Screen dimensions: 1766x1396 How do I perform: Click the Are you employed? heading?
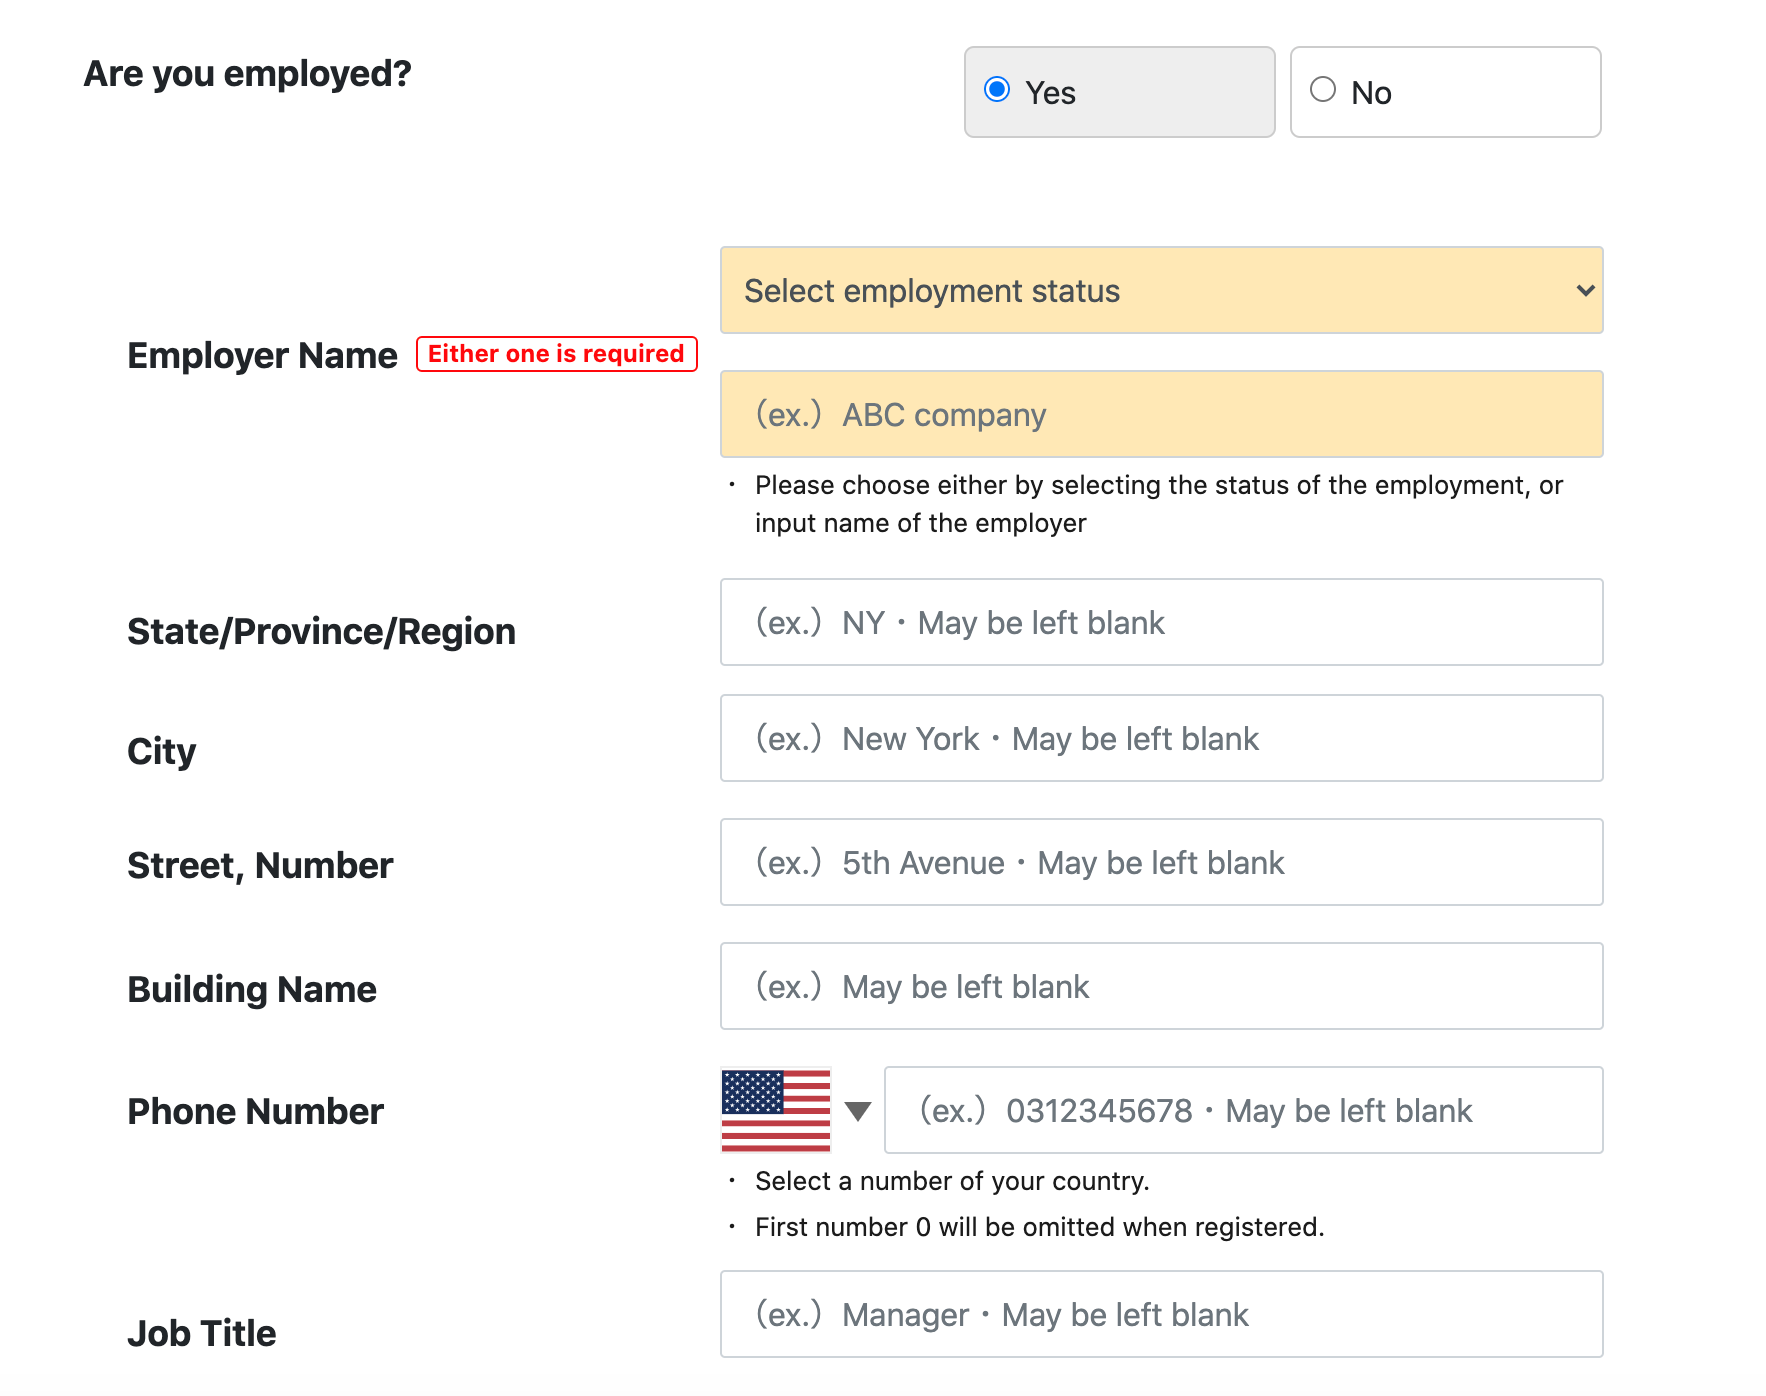tap(247, 74)
